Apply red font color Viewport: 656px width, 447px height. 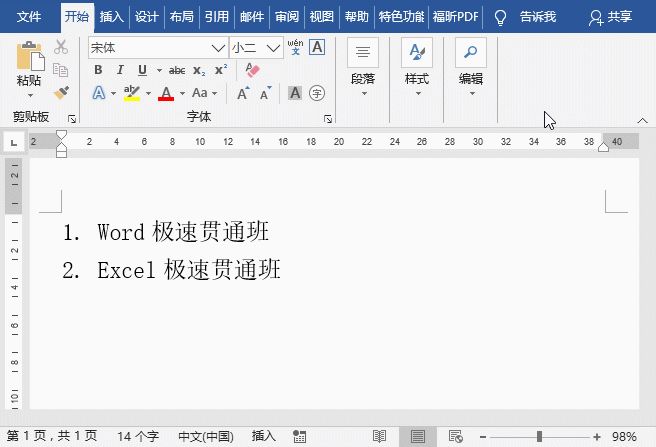point(166,93)
